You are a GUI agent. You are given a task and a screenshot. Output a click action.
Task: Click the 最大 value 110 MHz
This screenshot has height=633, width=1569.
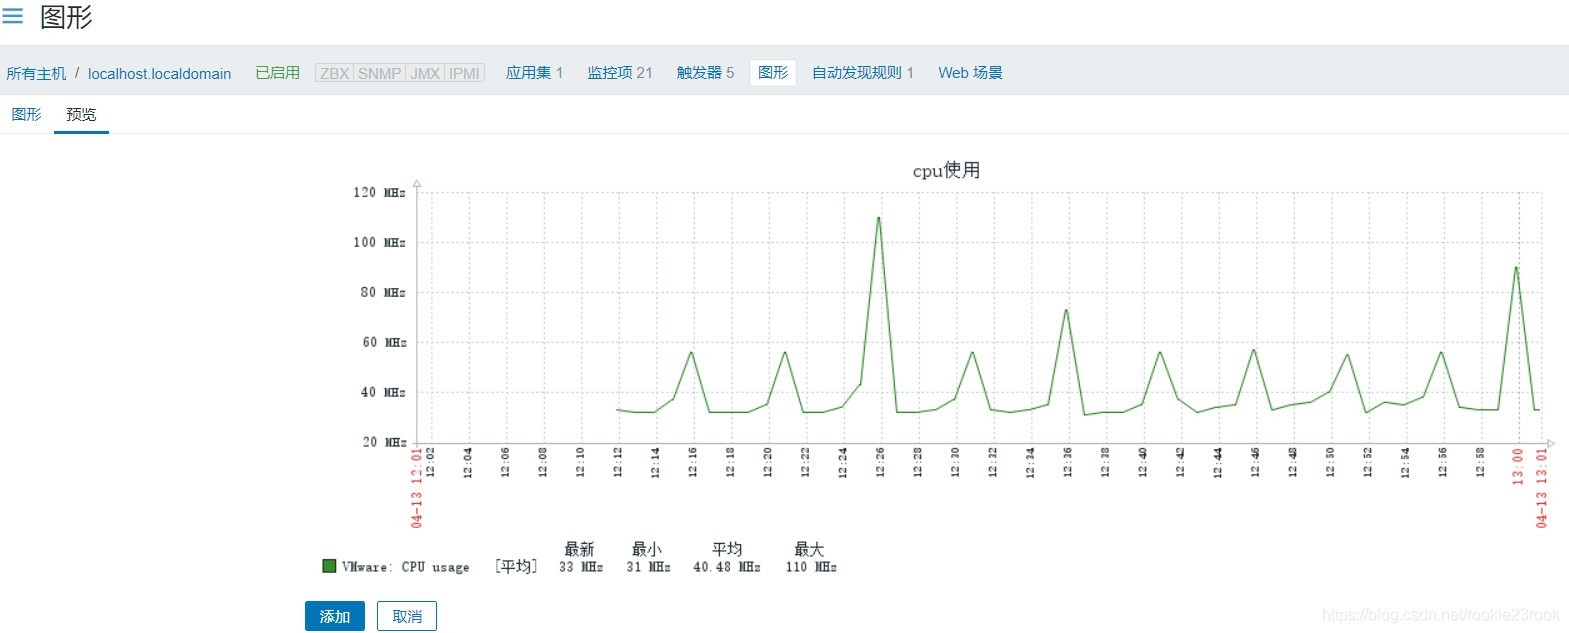[x=811, y=567]
